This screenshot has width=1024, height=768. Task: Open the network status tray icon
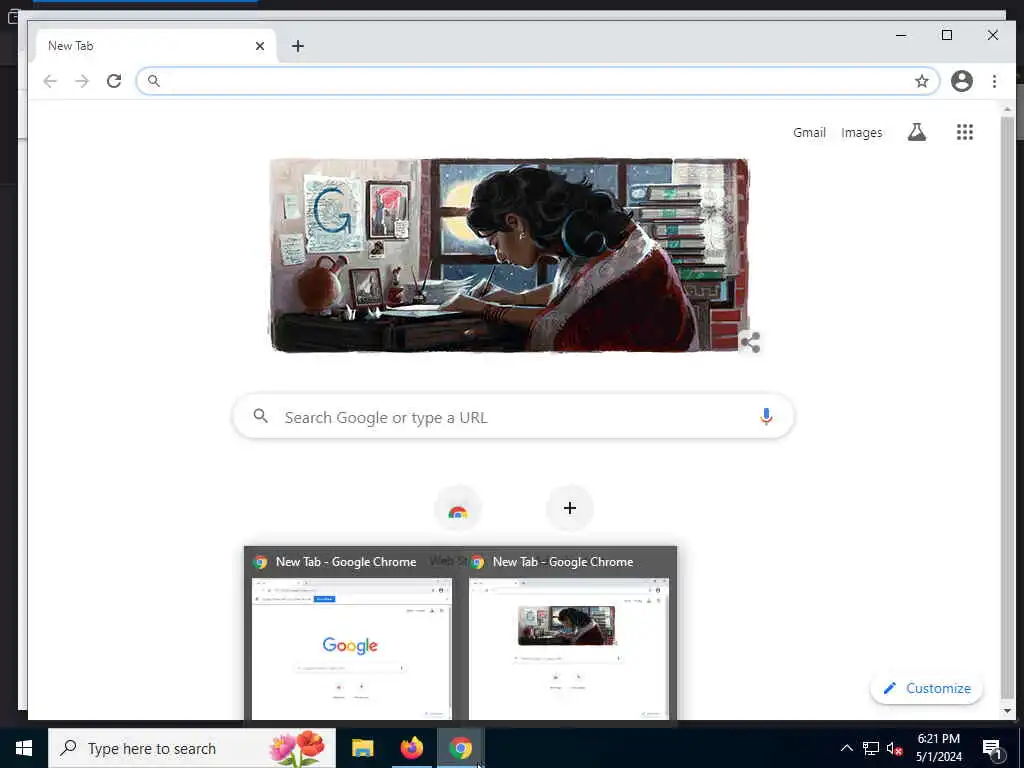[x=871, y=748]
